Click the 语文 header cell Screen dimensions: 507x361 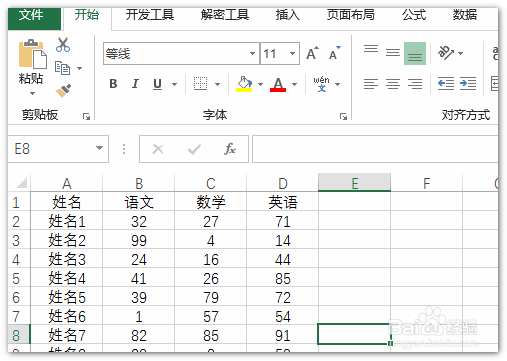(x=139, y=202)
